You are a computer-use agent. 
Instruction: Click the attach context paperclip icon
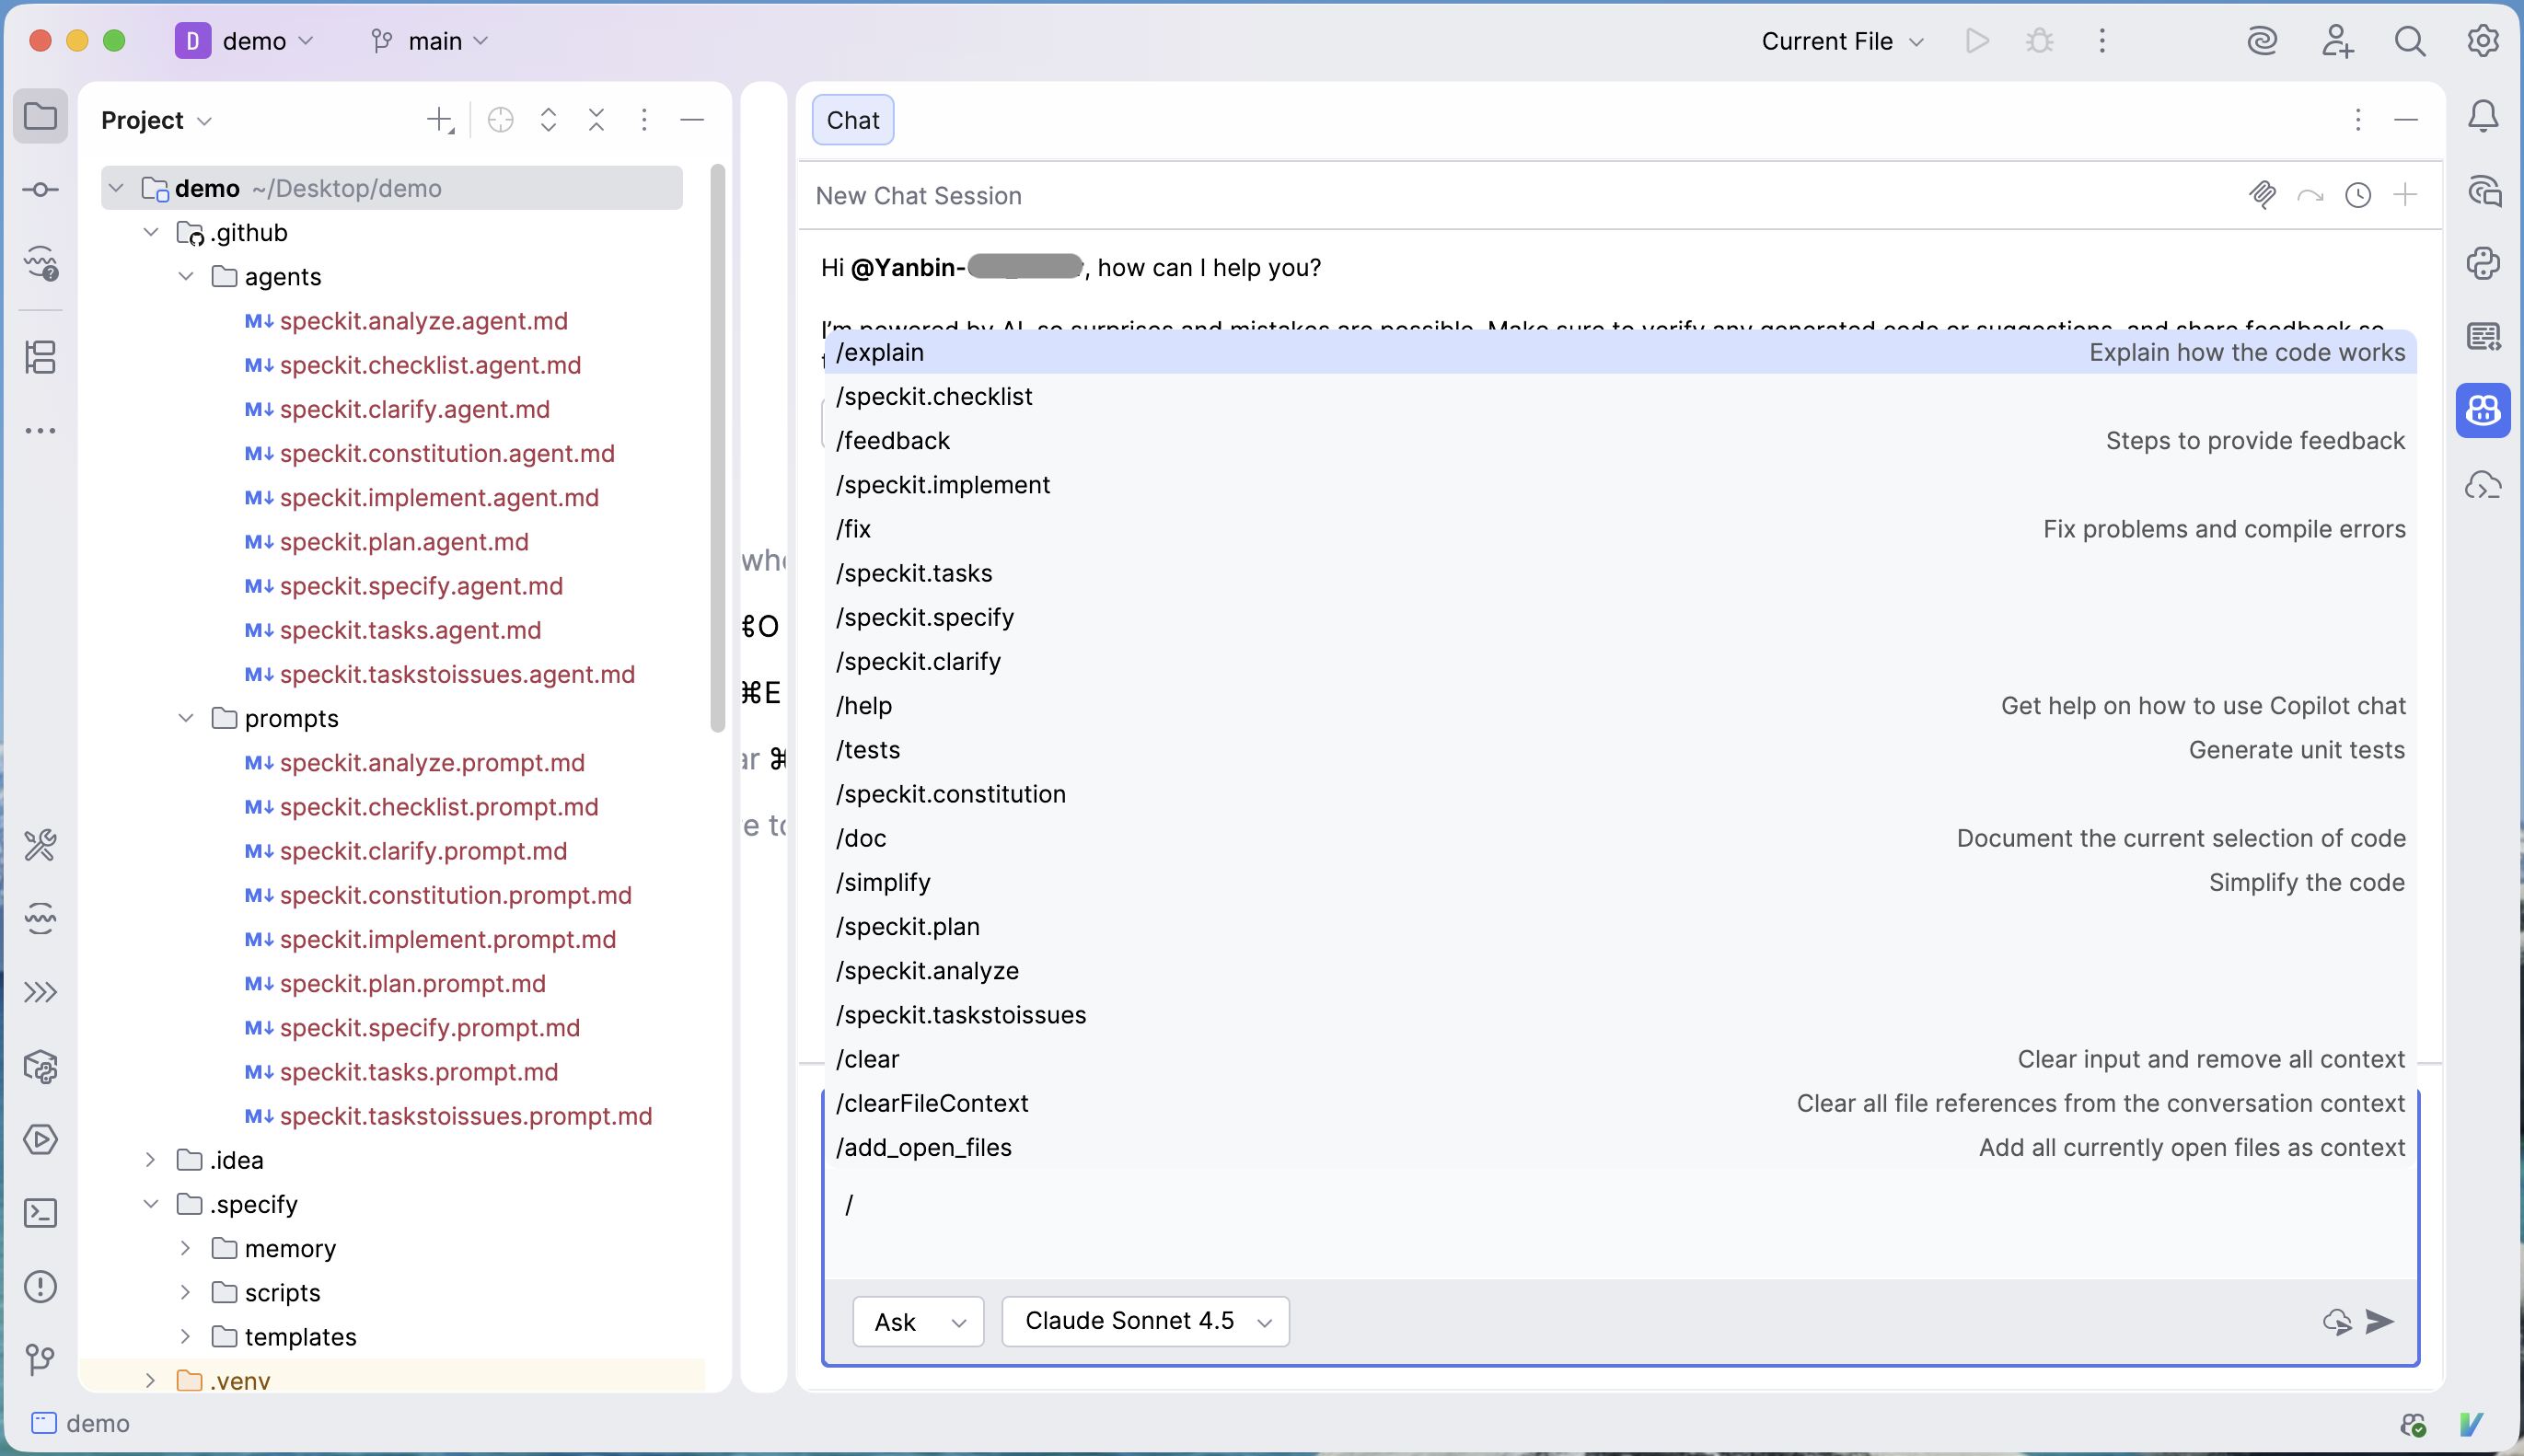2262,195
